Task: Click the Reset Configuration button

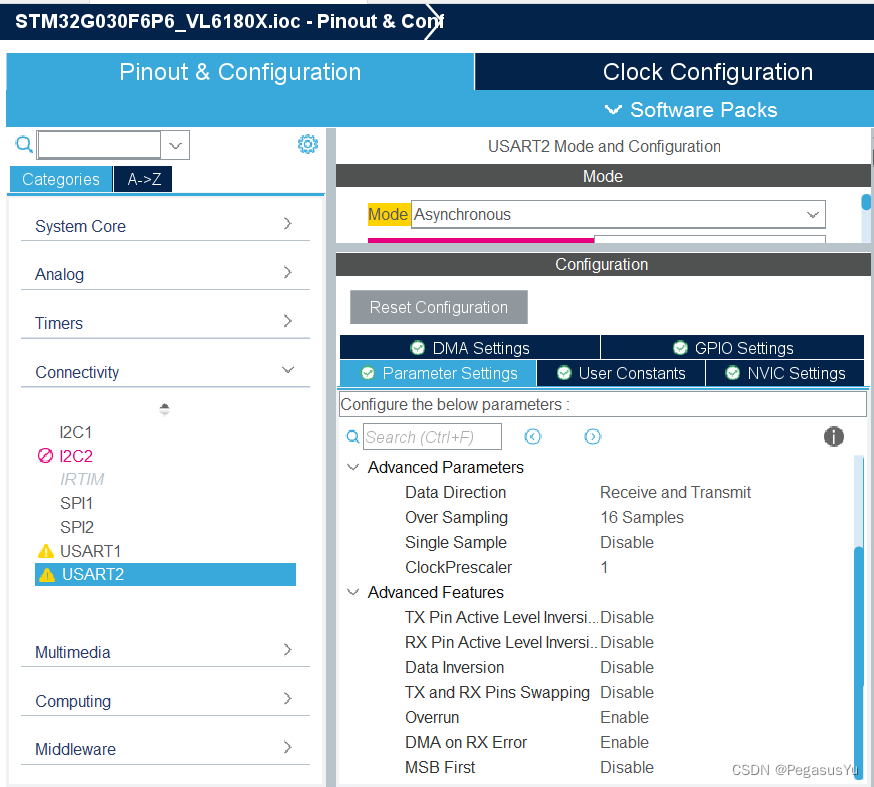Action: [439, 307]
